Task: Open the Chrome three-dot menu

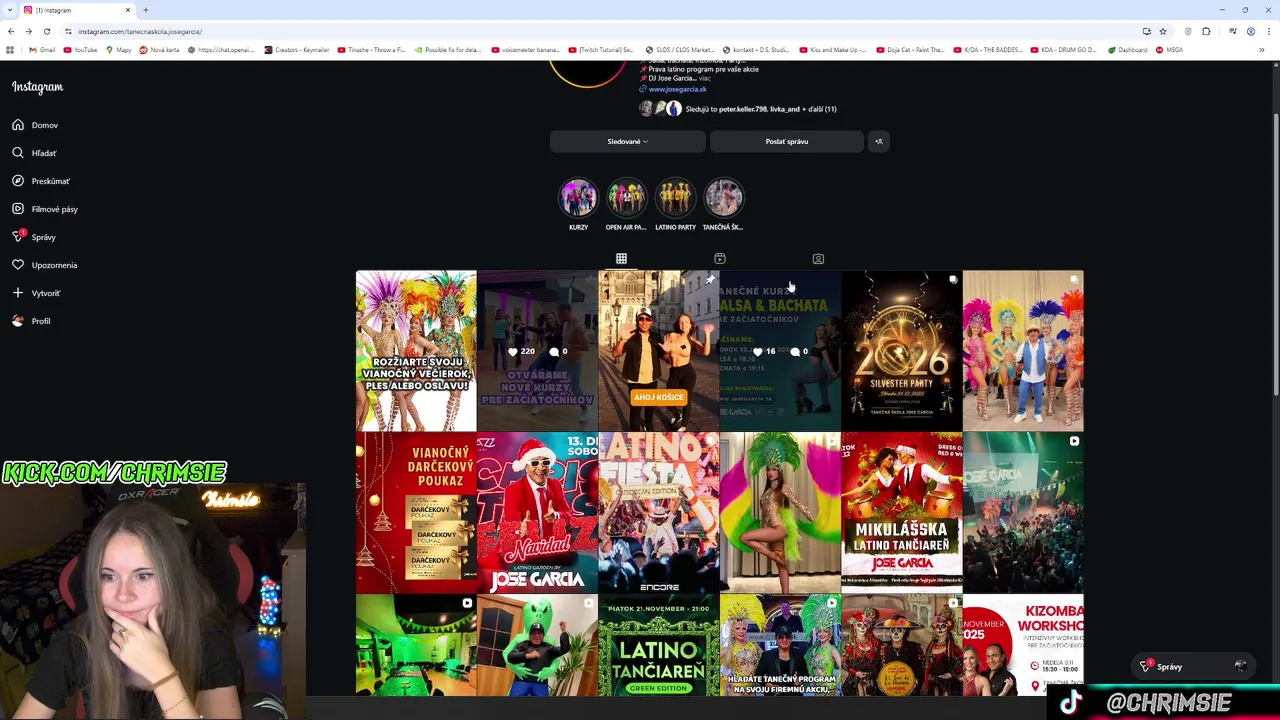Action: pyautogui.click(x=1268, y=31)
